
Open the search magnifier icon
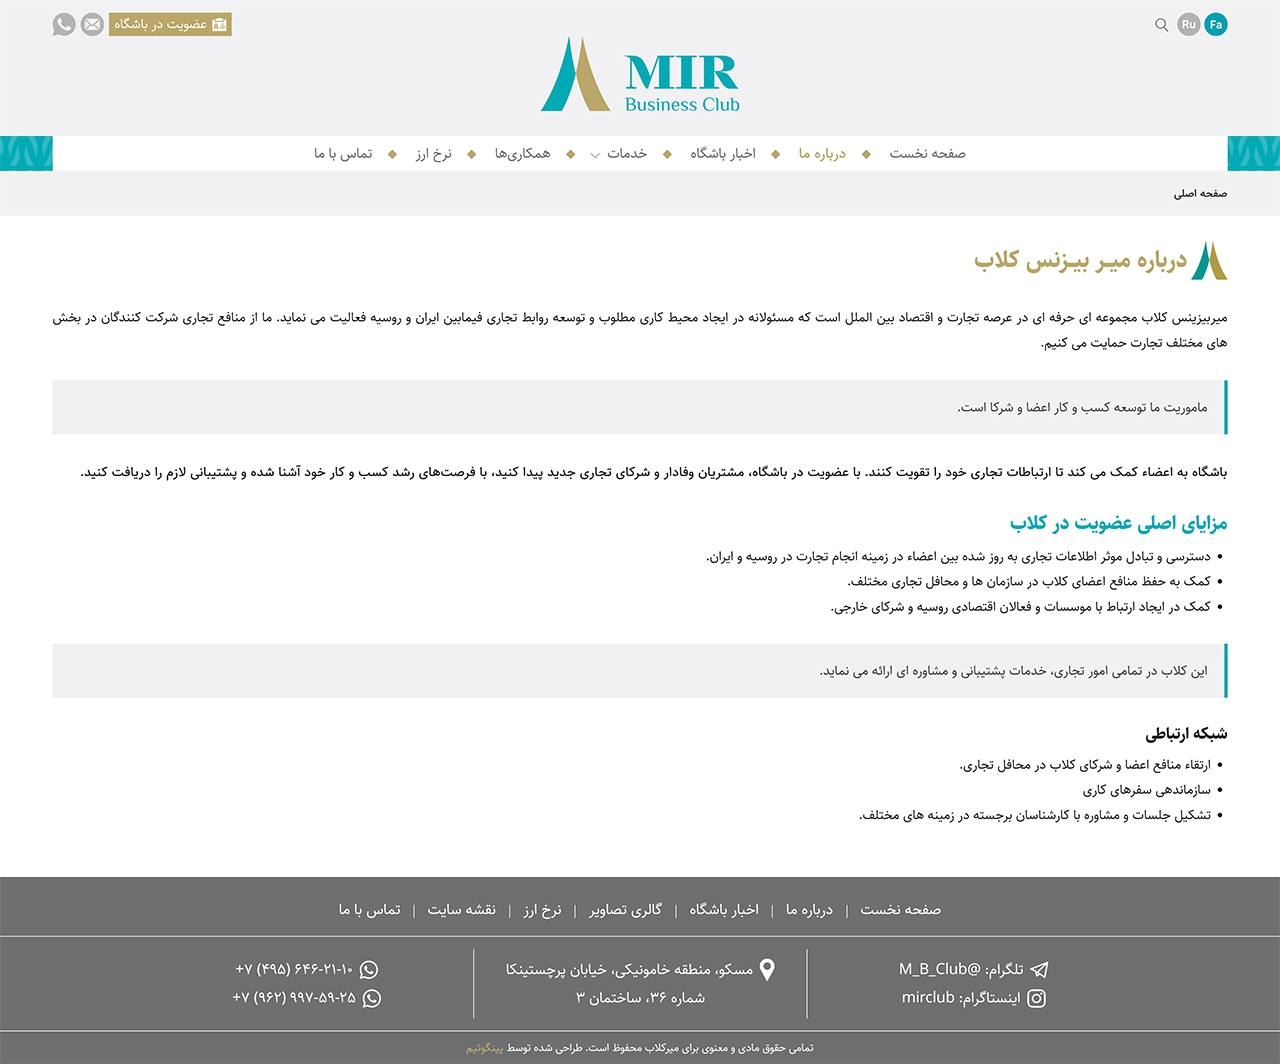(1161, 25)
